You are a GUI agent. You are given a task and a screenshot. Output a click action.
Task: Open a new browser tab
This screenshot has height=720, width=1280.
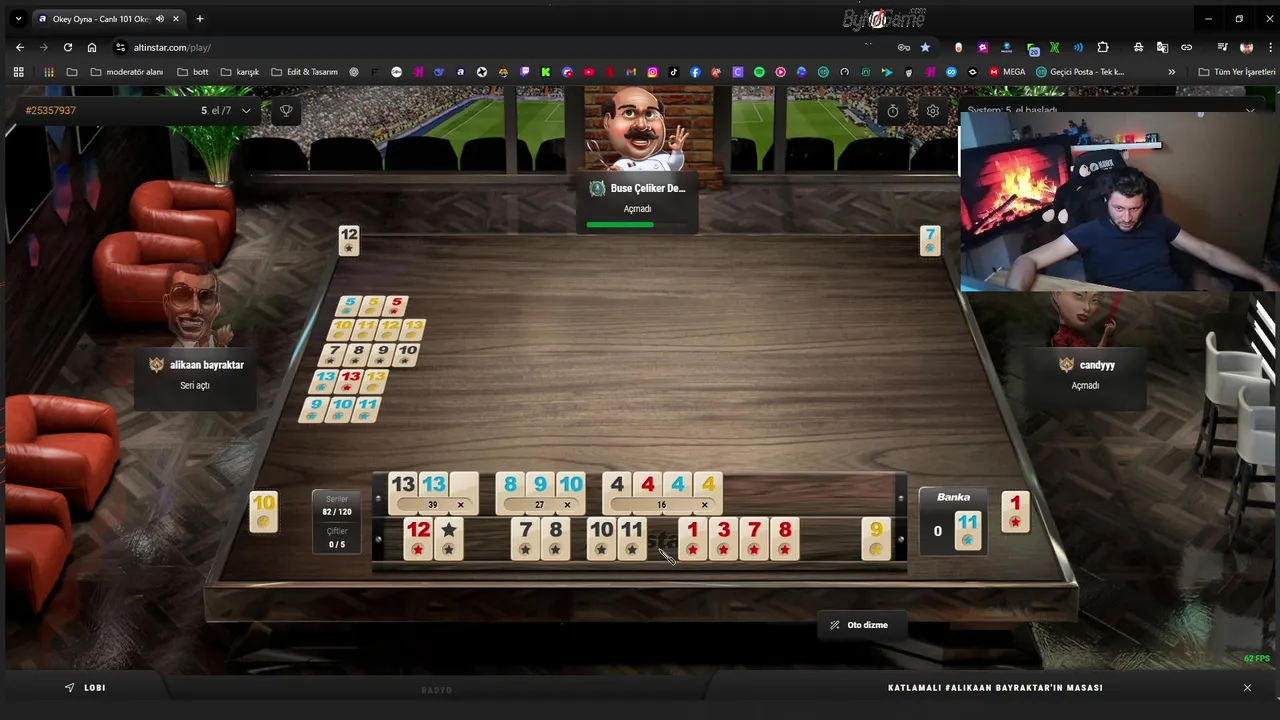coord(200,19)
